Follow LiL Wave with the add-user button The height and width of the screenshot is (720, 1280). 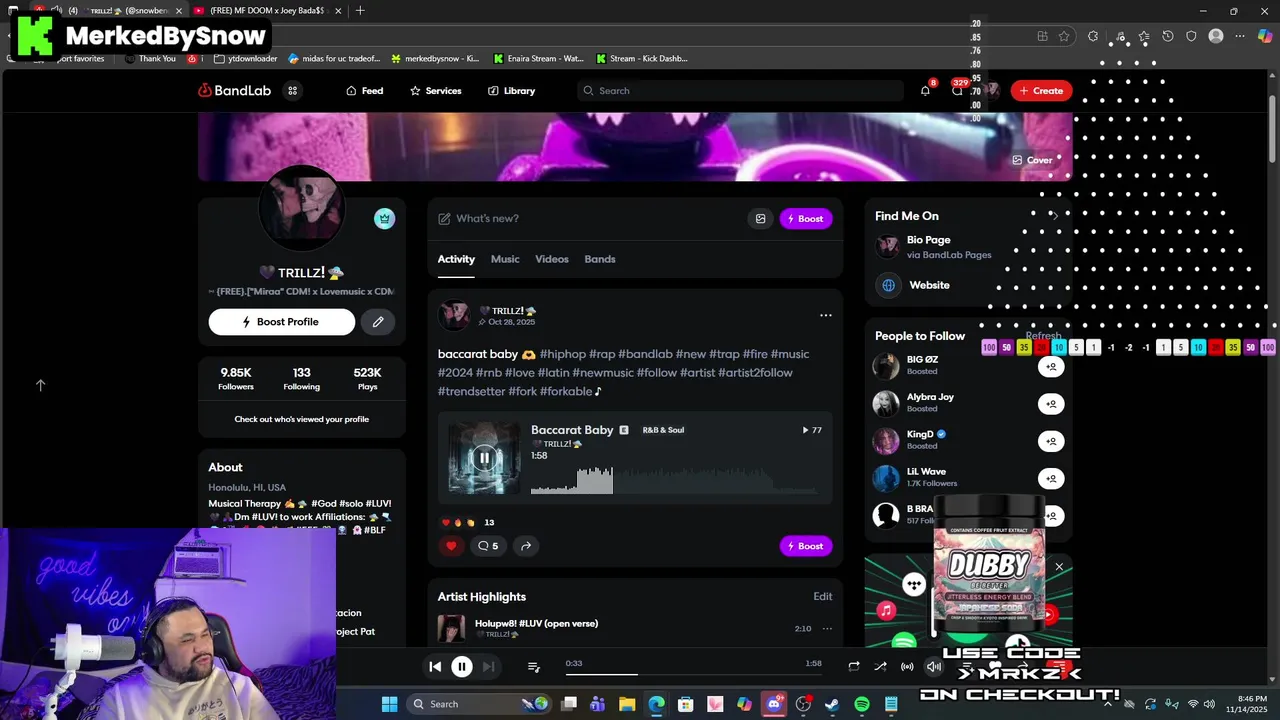[1051, 478]
